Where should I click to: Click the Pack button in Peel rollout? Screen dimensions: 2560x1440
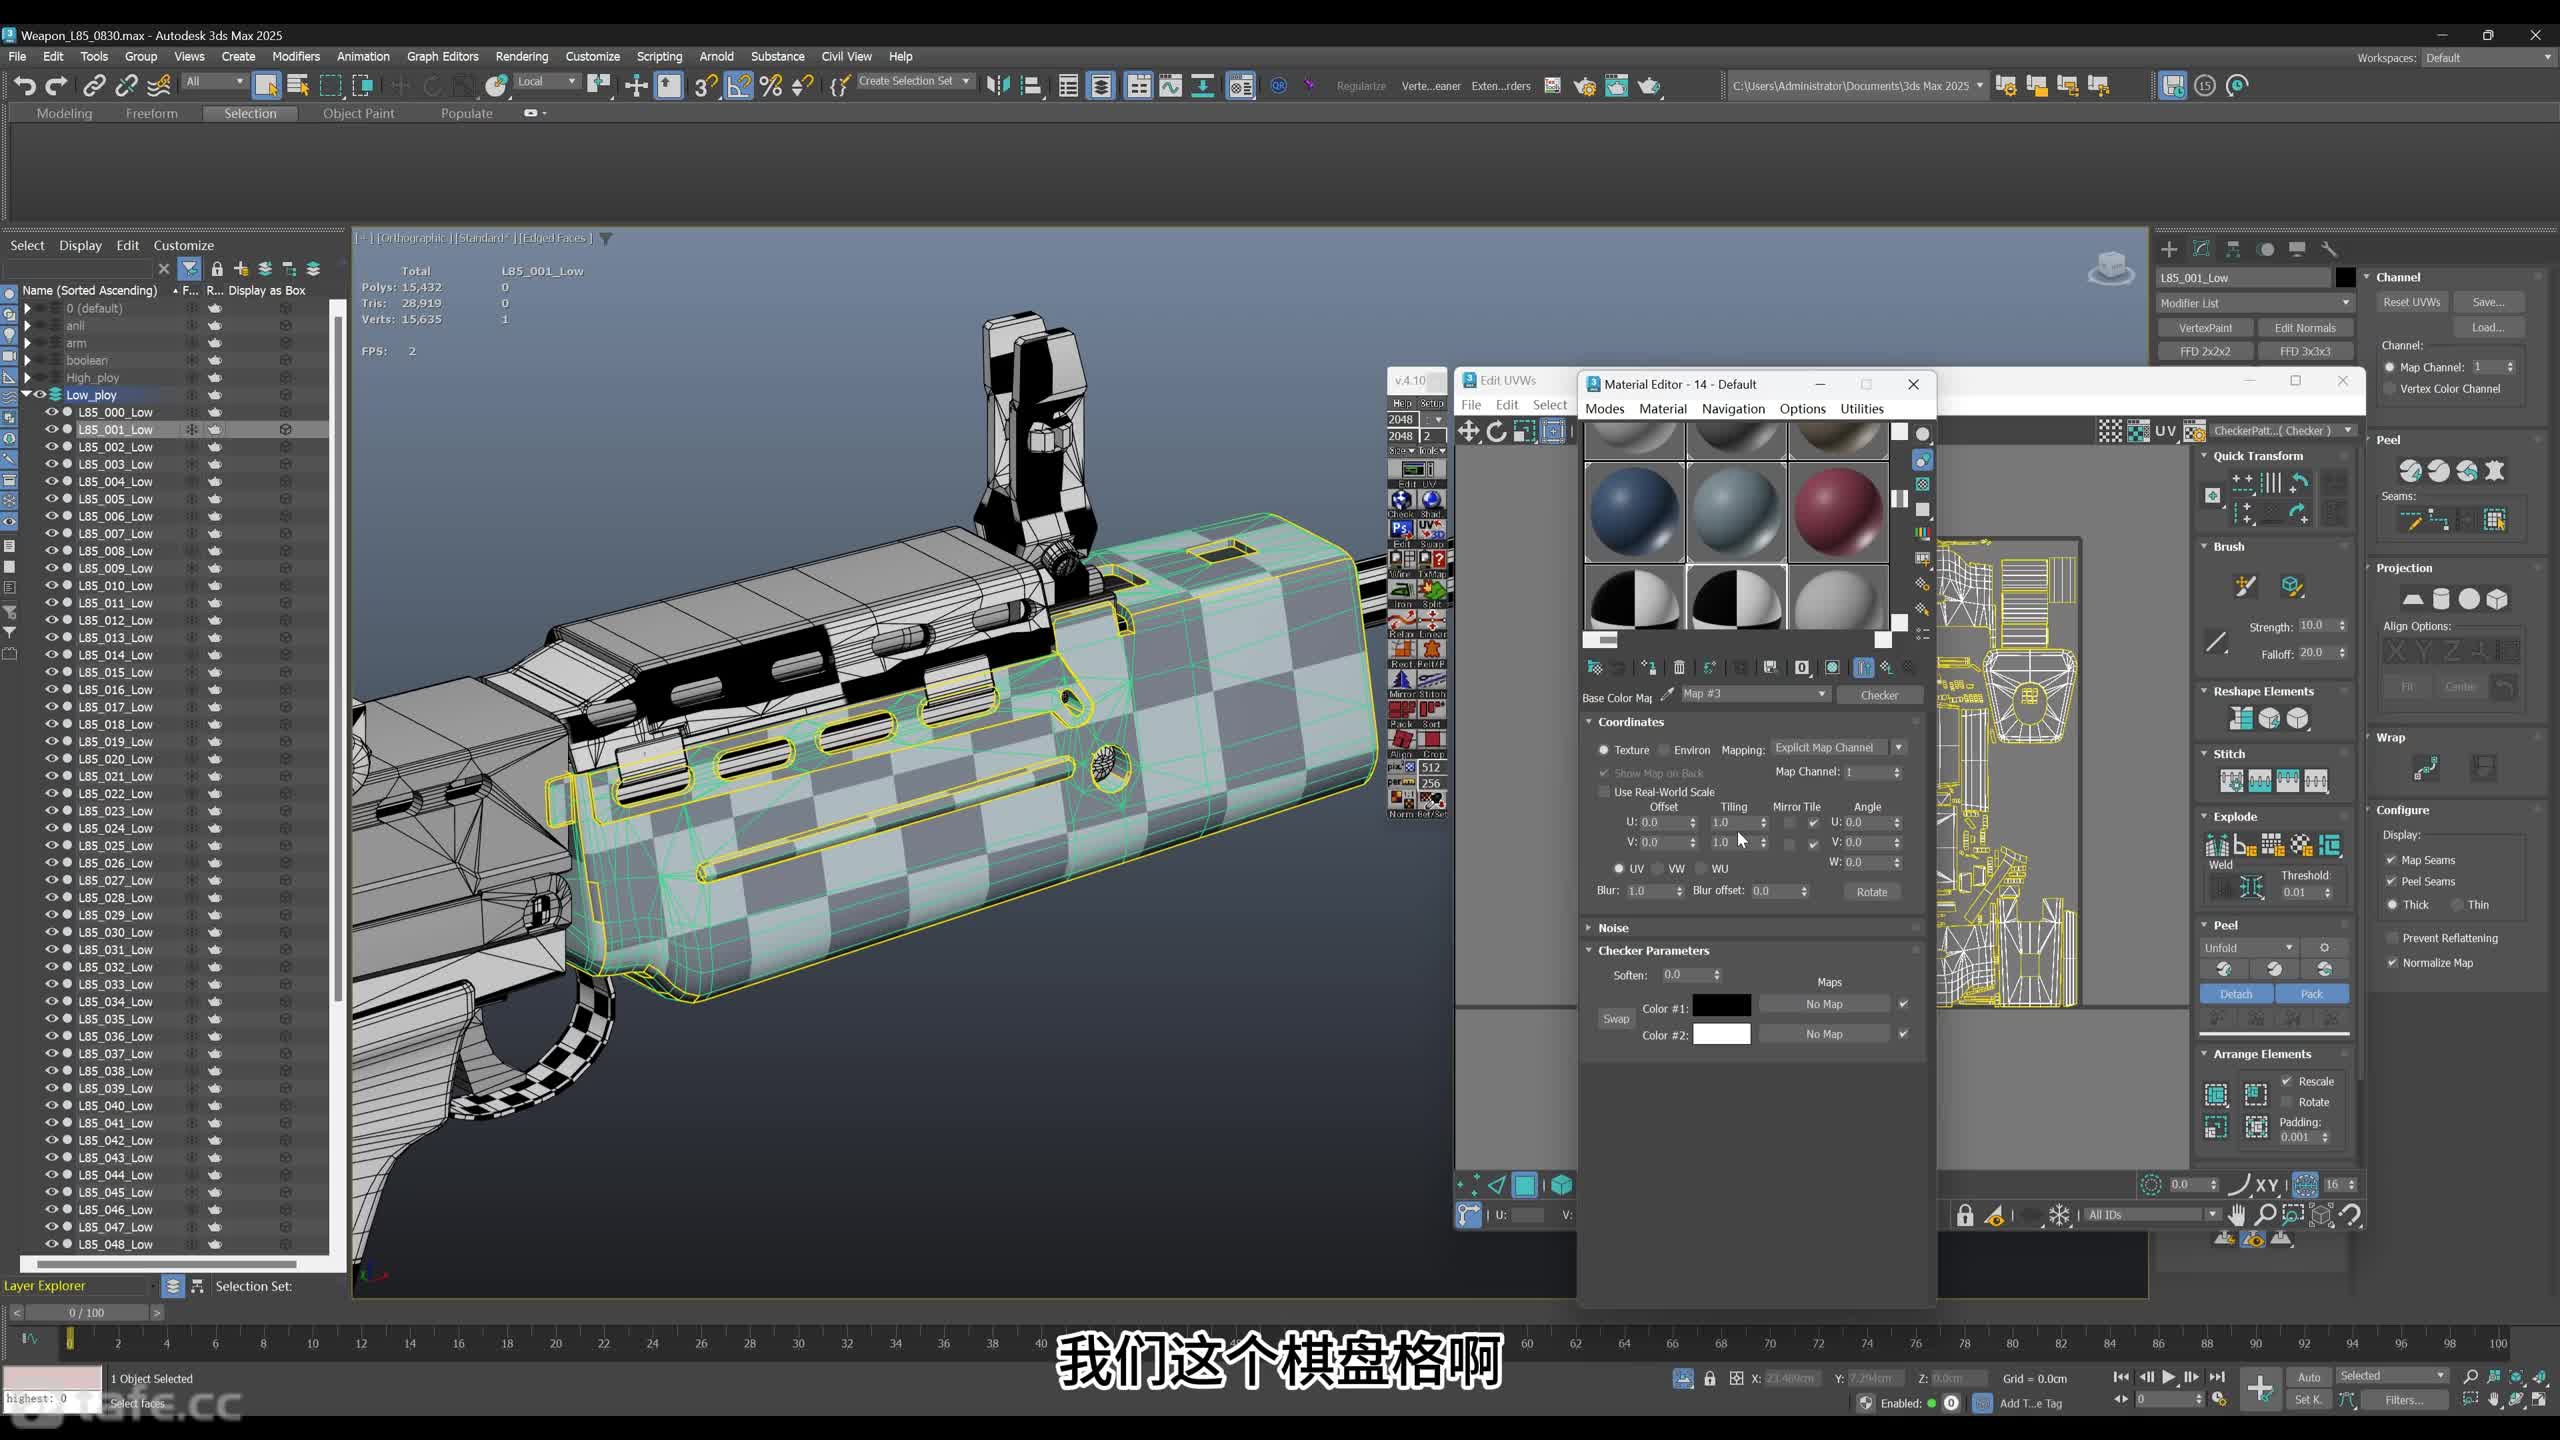[2312, 994]
